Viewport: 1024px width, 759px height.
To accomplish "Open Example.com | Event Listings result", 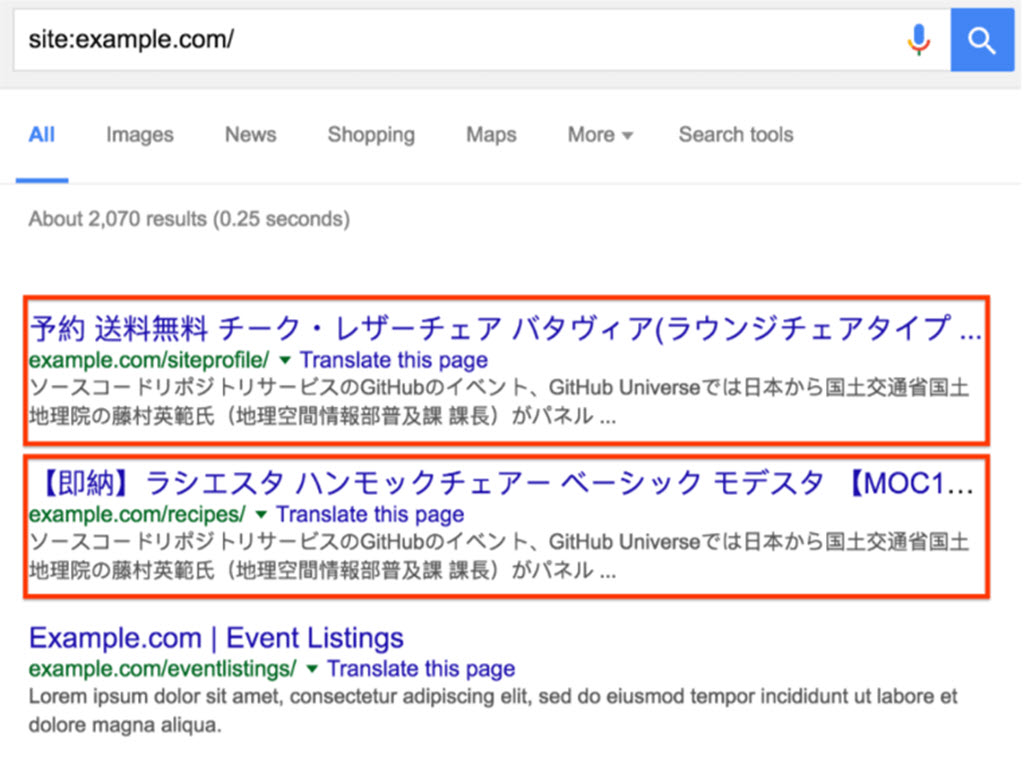I will point(216,638).
